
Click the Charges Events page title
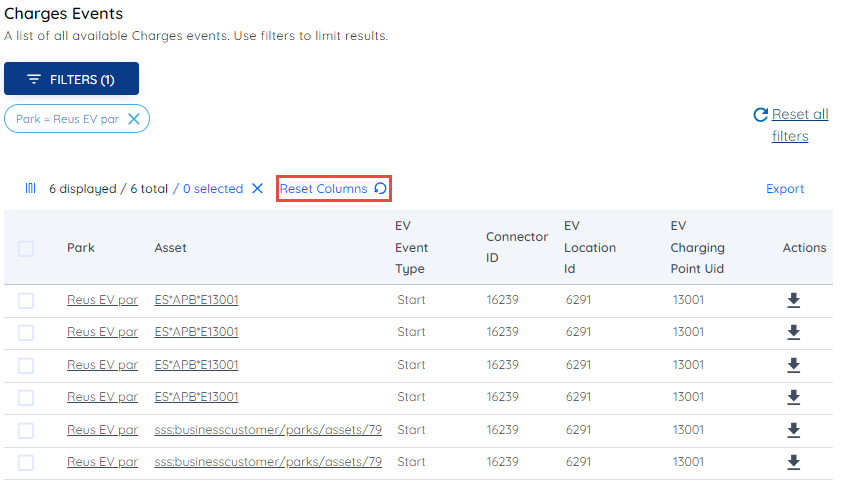coord(64,13)
